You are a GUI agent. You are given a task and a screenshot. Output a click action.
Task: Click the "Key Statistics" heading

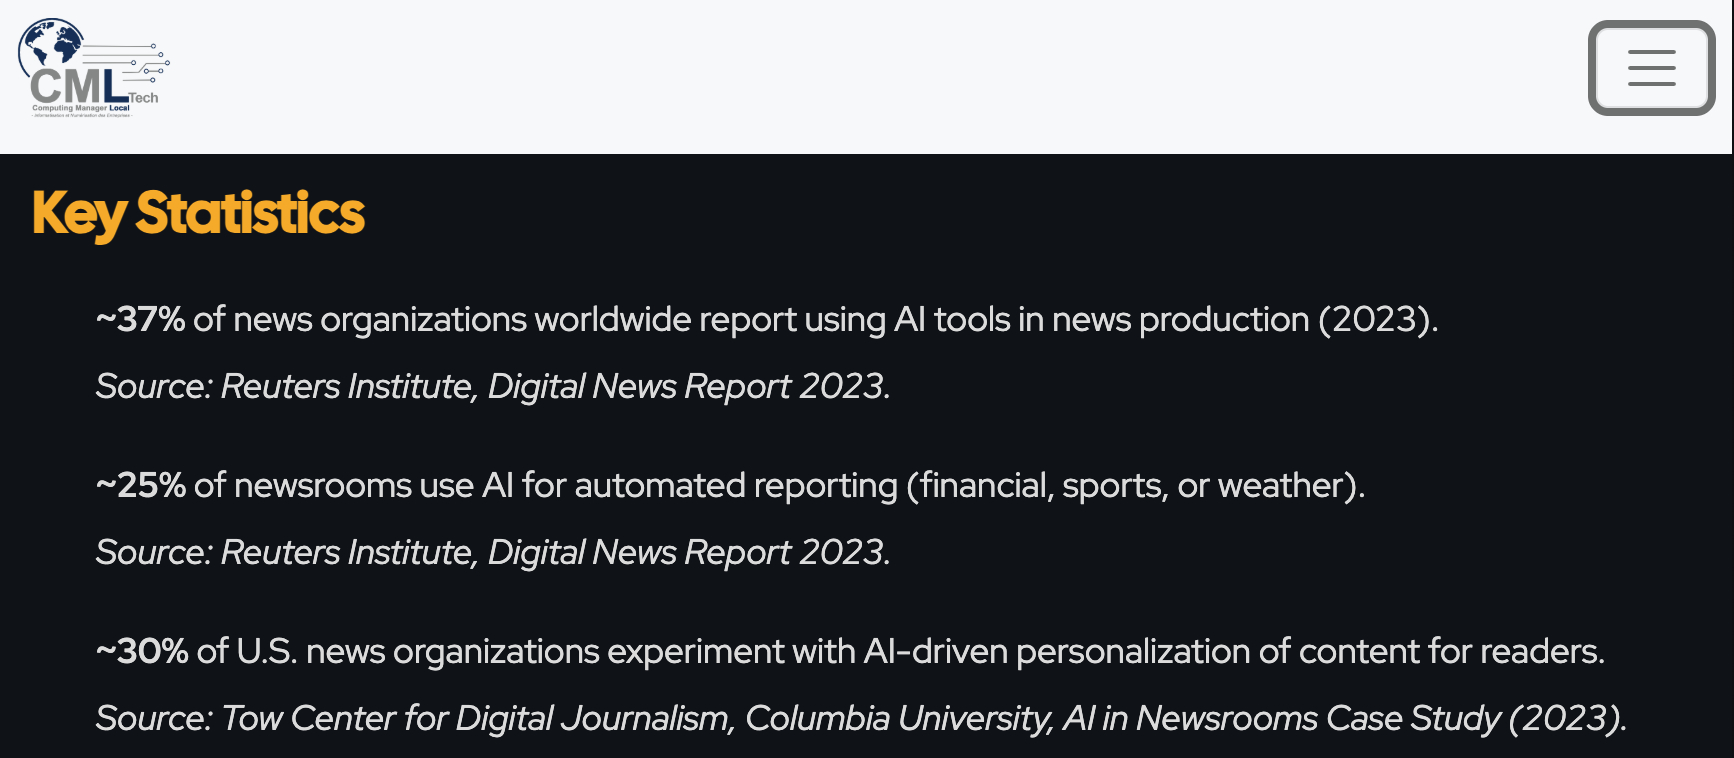(198, 213)
